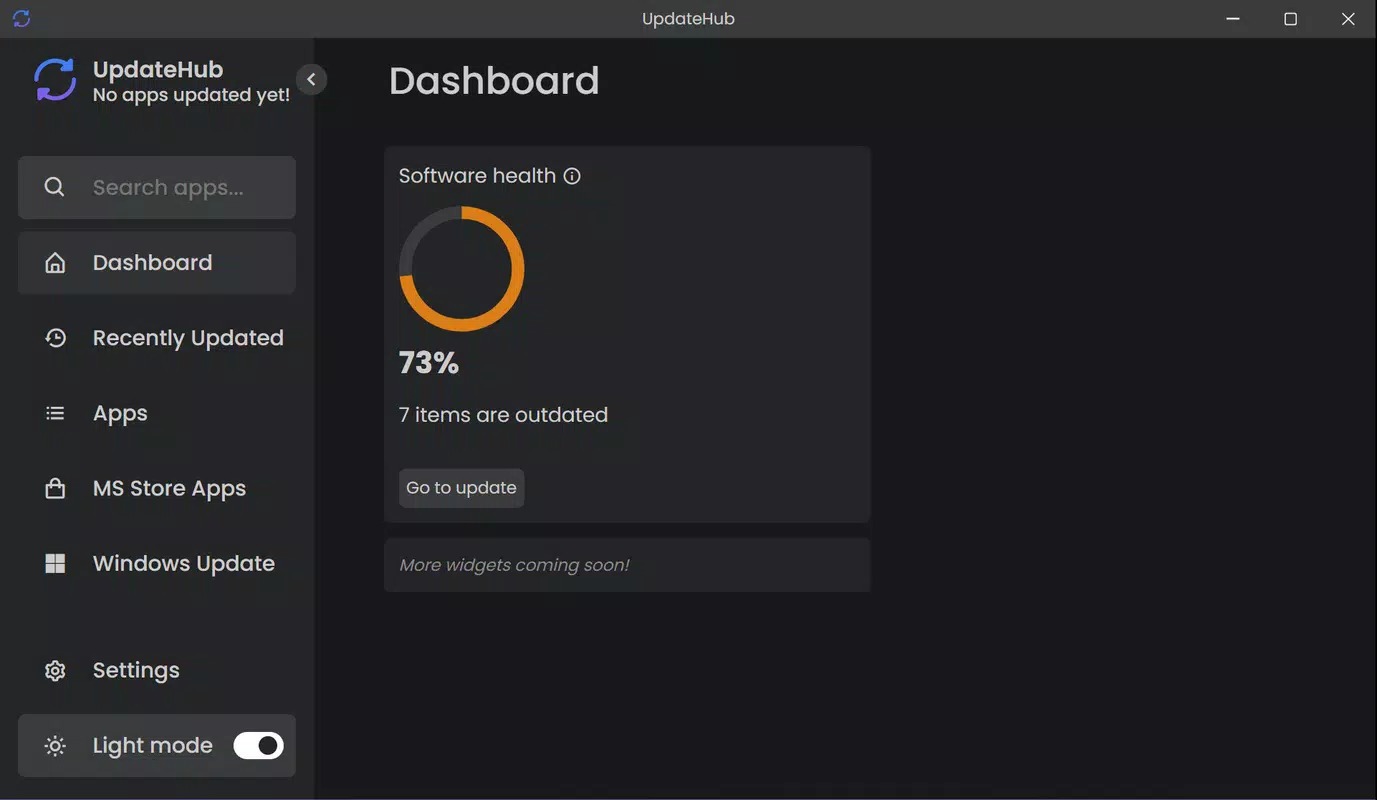Open the Windows Update section

(157, 563)
